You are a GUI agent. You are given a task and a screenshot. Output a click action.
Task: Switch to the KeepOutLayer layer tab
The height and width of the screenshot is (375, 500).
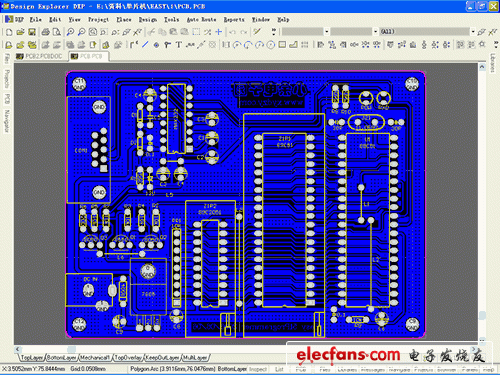[x=163, y=358]
